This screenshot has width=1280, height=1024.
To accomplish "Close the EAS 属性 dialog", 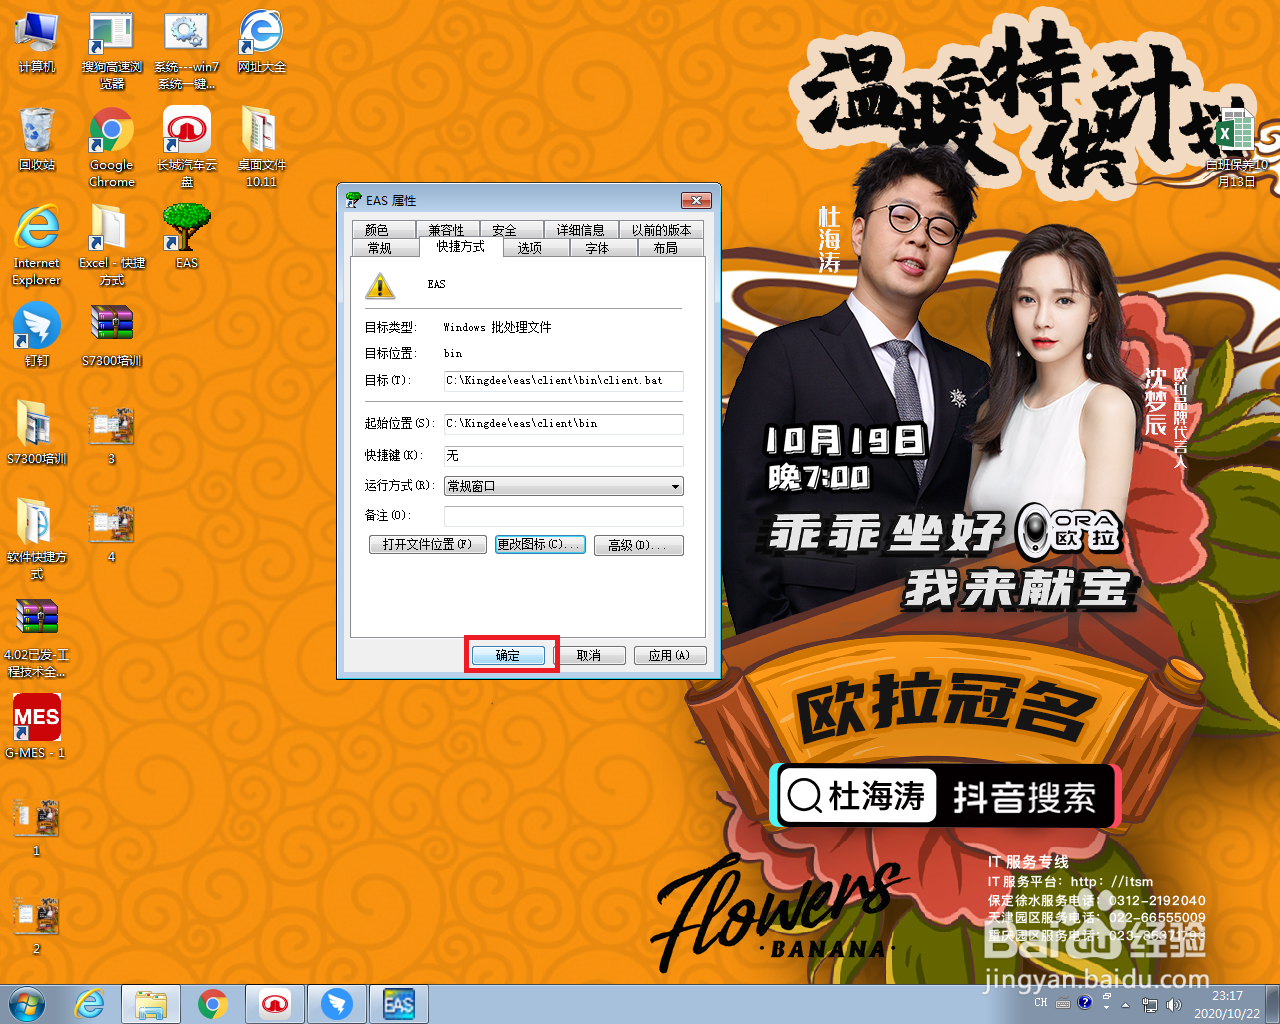I will tap(696, 200).
